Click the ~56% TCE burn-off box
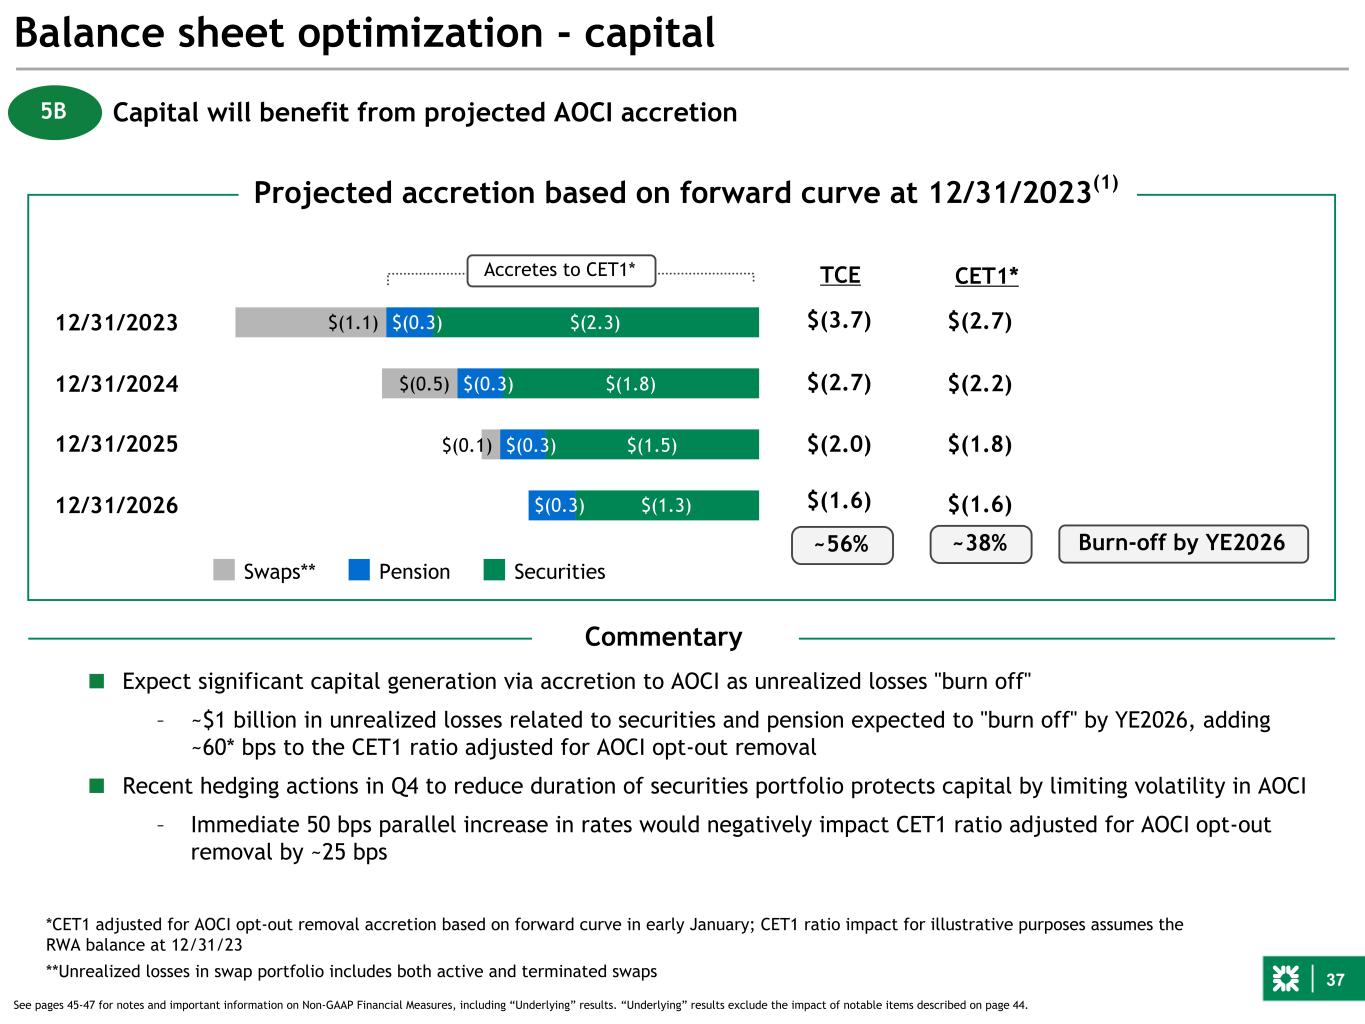This screenshot has height=1024, width=1365. (x=842, y=544)
